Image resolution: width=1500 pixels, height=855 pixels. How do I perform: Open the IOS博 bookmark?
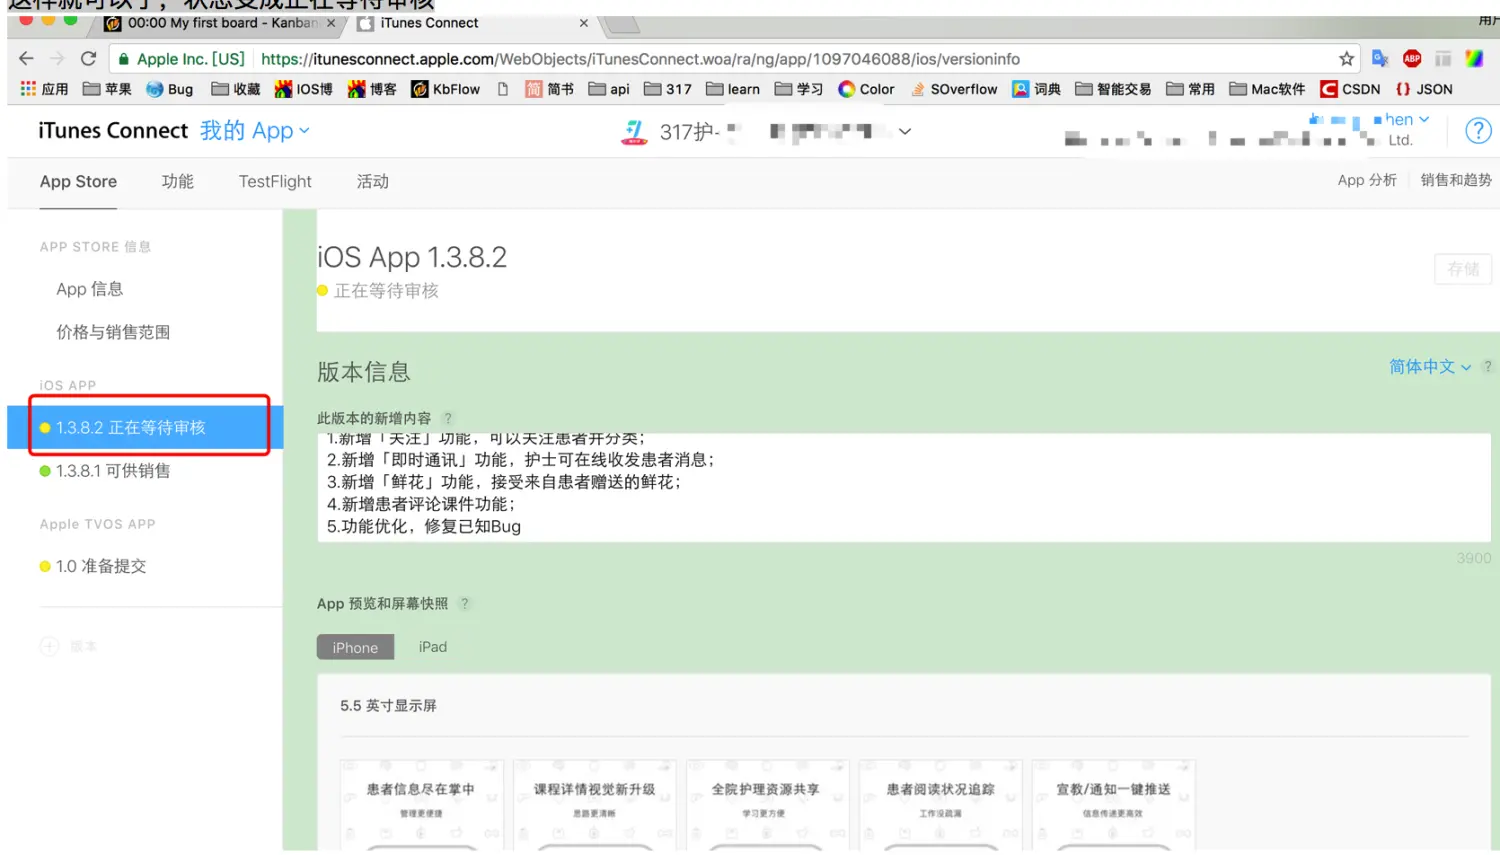(304, 89)
